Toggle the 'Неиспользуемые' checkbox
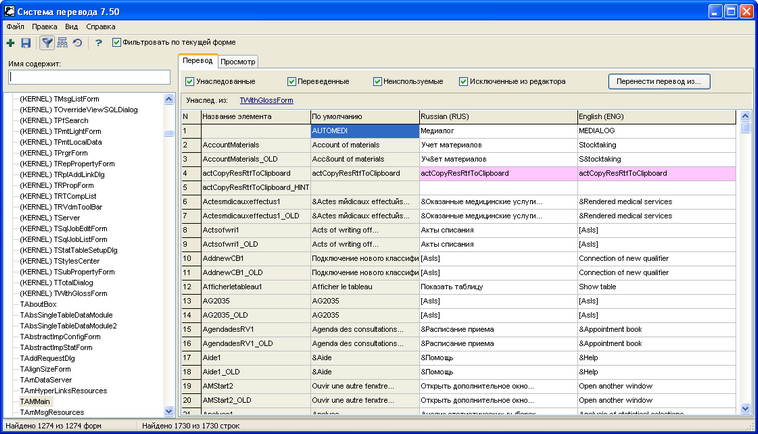Viewport: 758px width, 434px height. pyautogui.click(x=378, y=82)
